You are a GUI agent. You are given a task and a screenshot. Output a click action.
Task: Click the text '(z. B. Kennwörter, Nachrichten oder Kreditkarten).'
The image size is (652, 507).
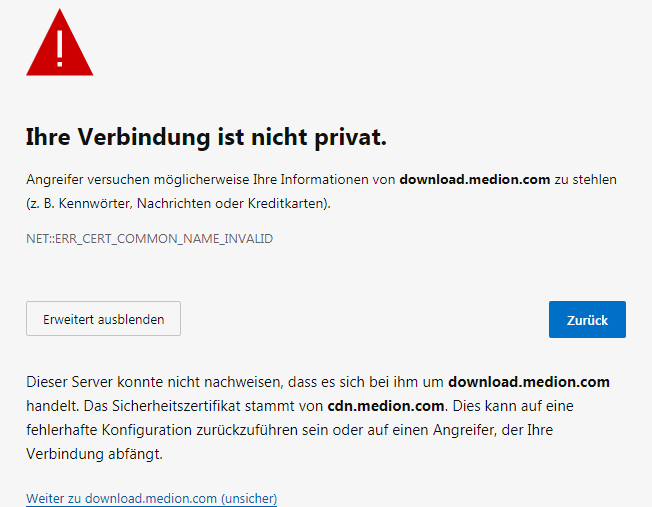tap(178, 203)
